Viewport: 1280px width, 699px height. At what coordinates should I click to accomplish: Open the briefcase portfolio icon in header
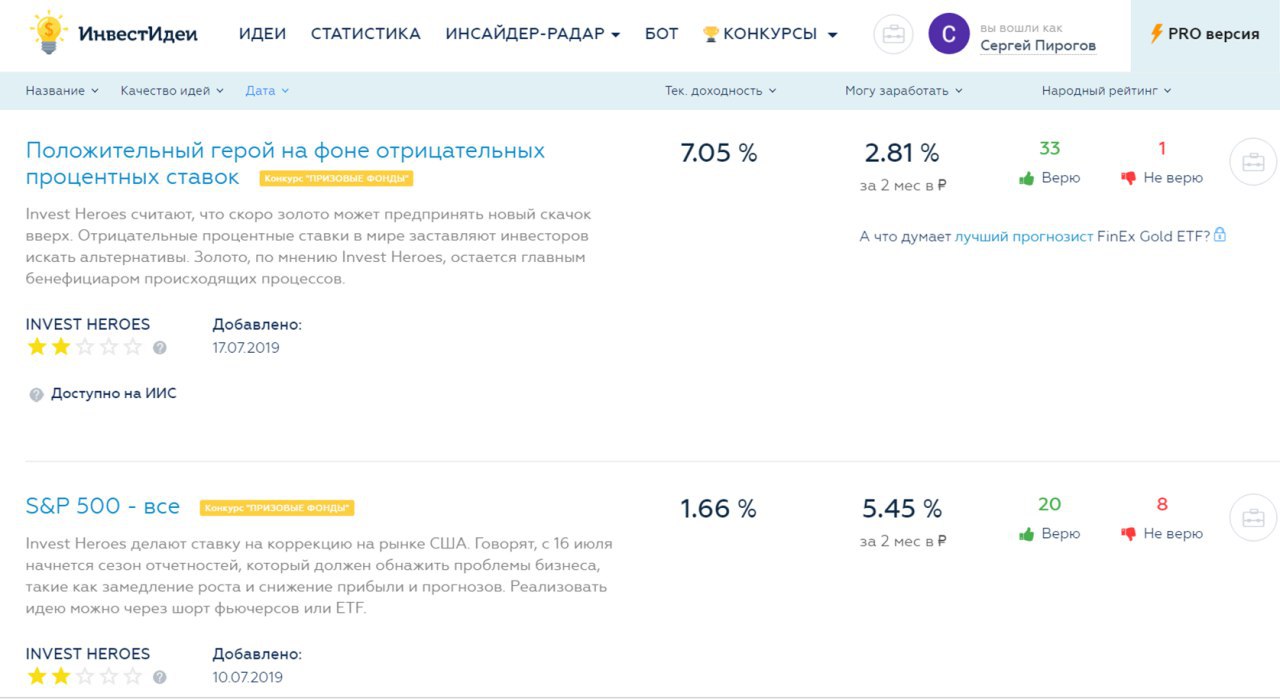tap(893, 34)
